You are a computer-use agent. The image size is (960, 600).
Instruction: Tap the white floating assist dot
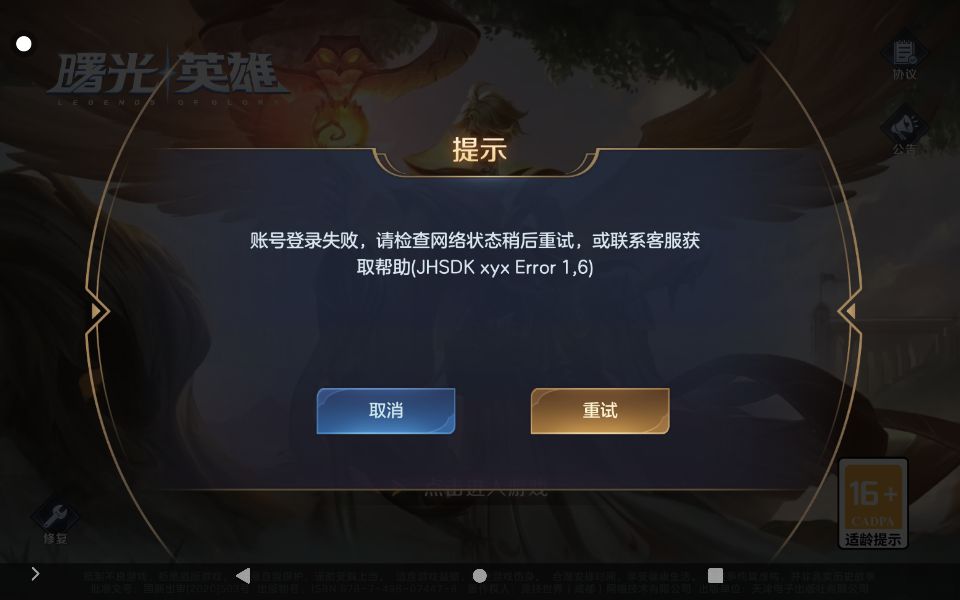click(24, 44)
